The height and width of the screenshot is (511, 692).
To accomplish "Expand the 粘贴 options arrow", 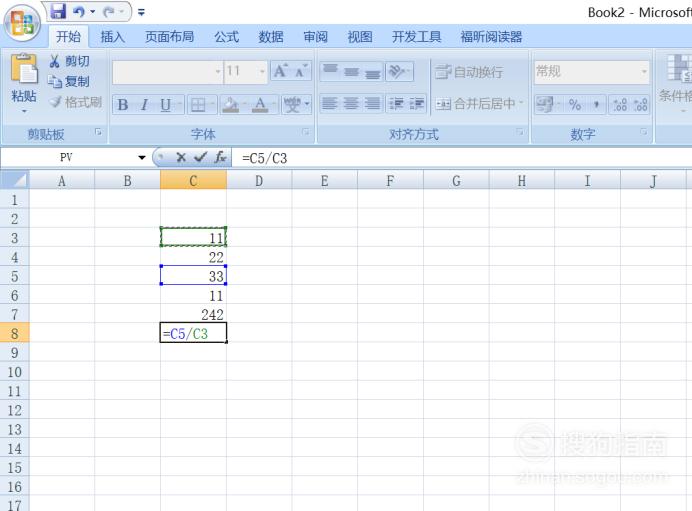I will pyautogui.click(x=24, y=111).
